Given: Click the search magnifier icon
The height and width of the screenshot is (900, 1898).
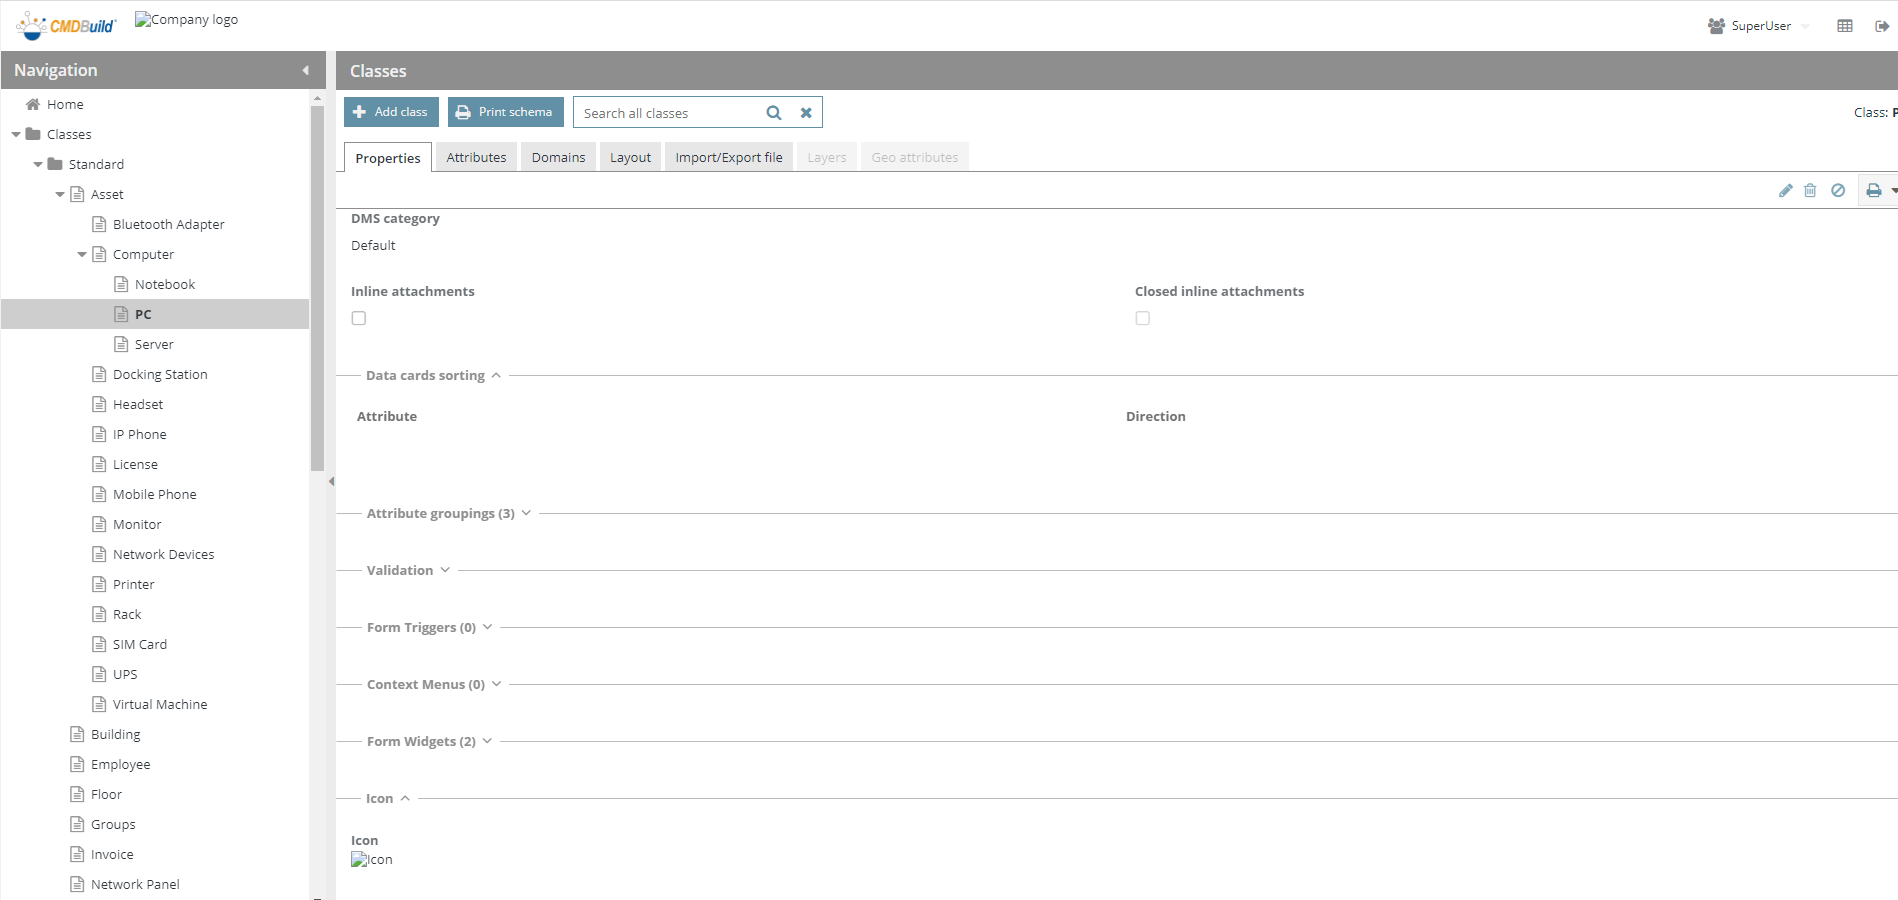Looking at the screenshot, I should point(774,113).
